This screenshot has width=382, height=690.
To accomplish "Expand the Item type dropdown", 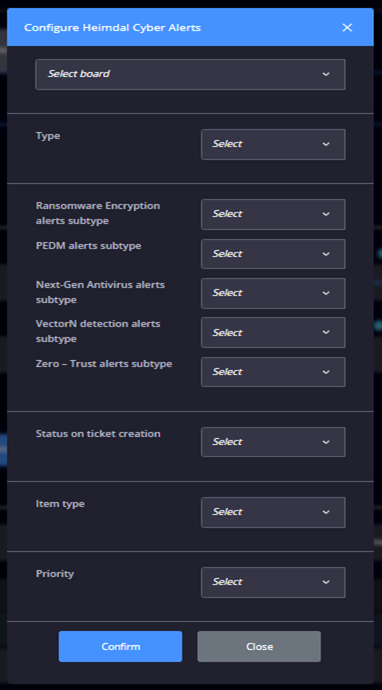I will pos(273,512).
